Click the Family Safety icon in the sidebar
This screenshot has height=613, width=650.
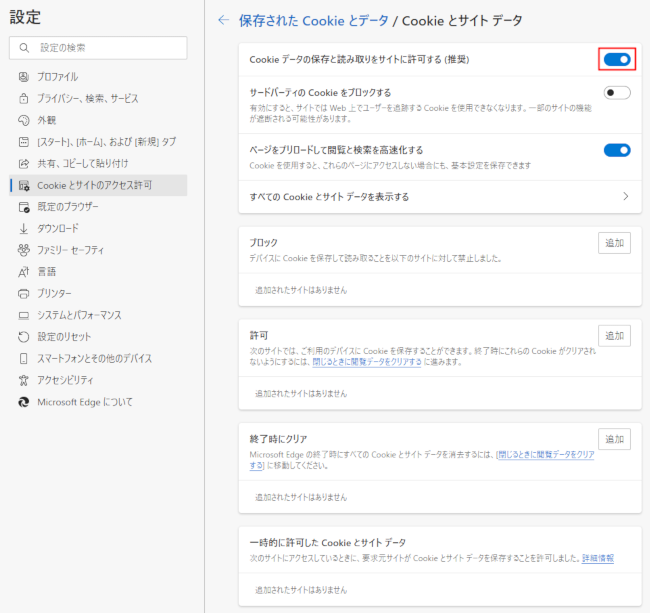[x=25, y=250]
